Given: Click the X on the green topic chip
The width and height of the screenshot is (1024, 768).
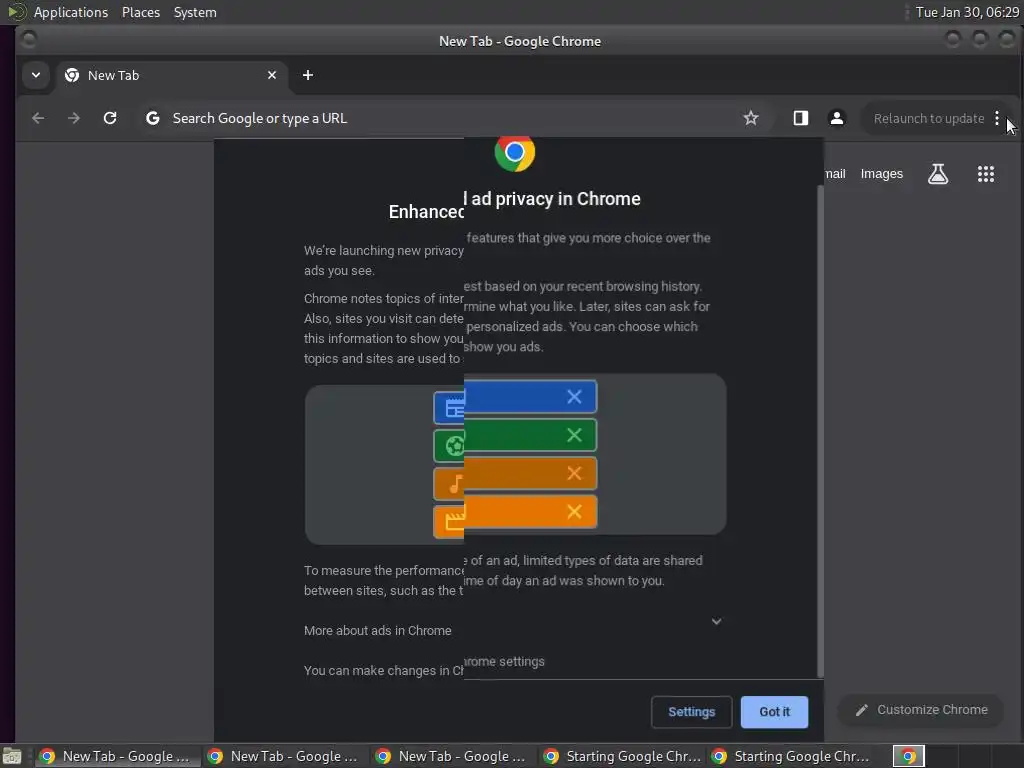Looking at the screenshot, I should pyautogui.click(x=574, y=435).
